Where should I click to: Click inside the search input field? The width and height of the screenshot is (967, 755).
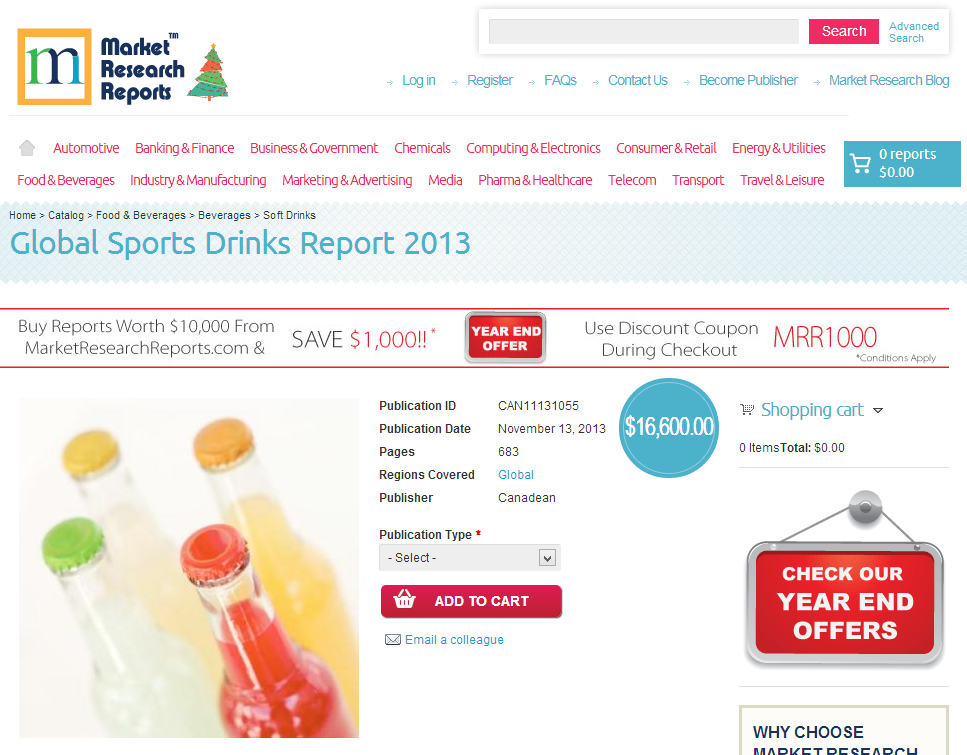(x=643, y=31)
